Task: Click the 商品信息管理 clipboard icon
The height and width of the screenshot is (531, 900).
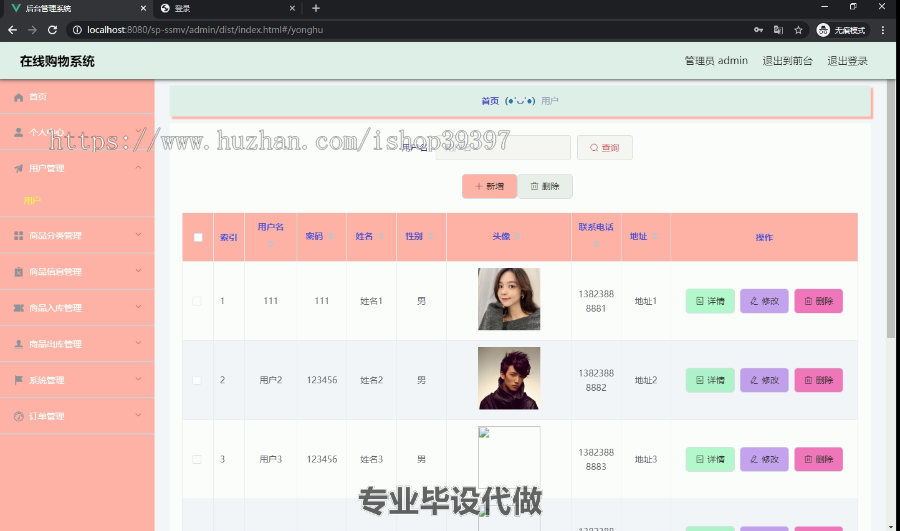Action: click(x=18, y=272)
